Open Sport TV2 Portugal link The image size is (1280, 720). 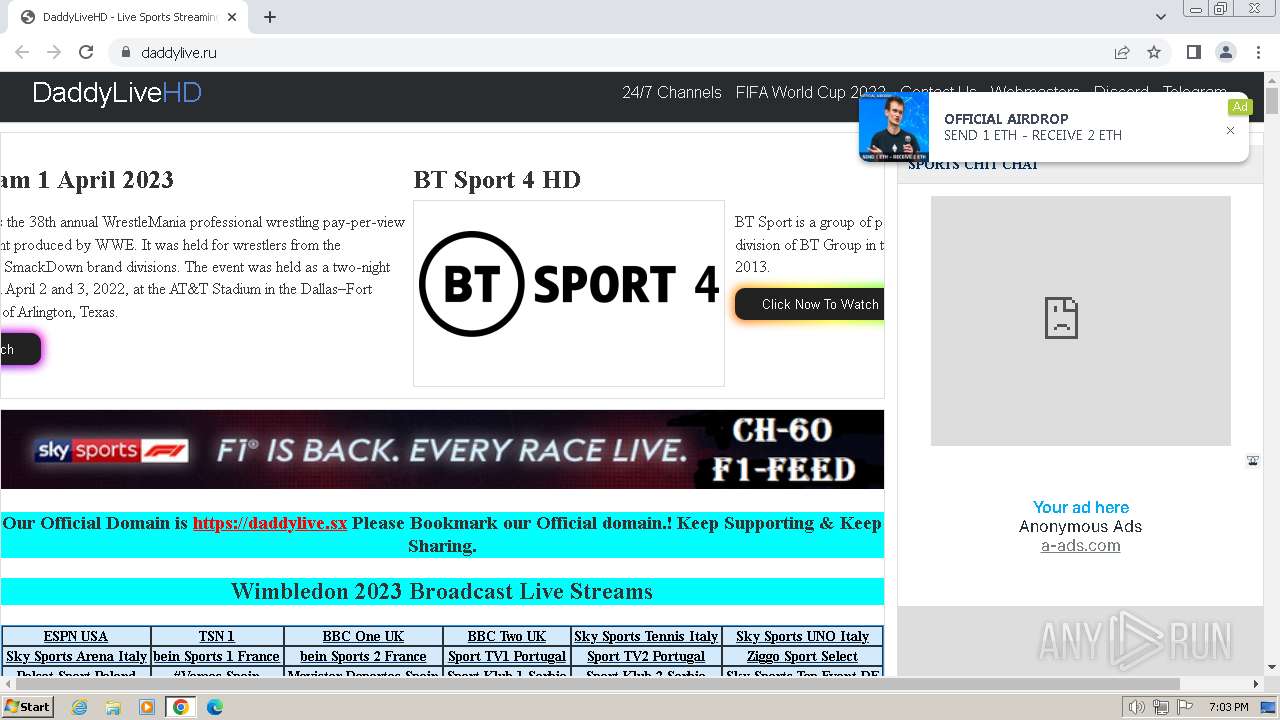pos(646,656)
